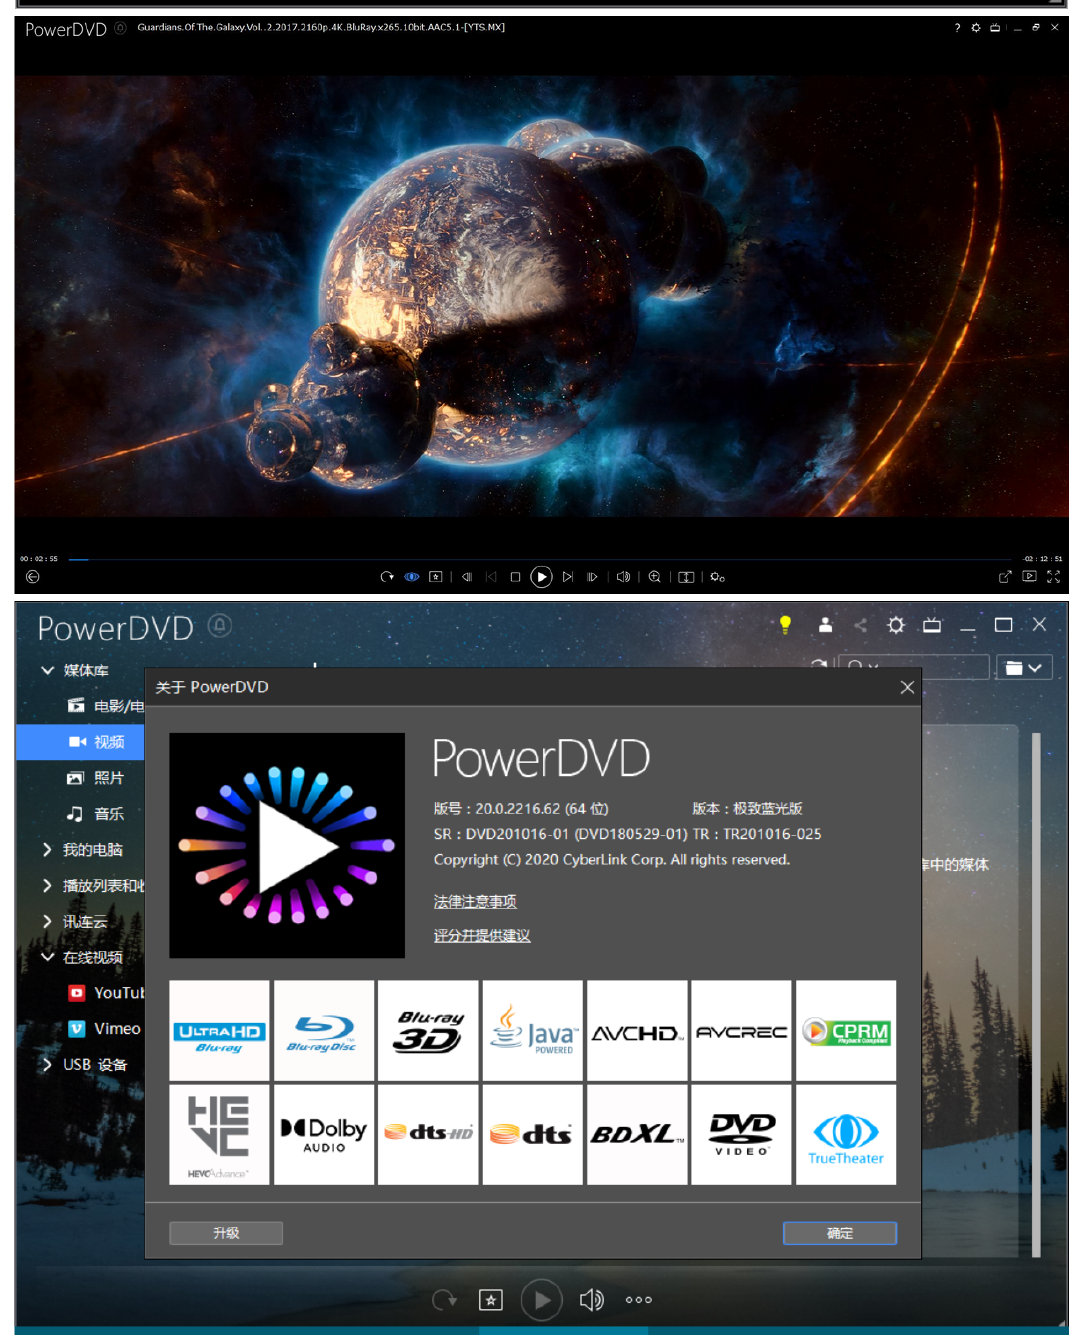Click the notification bell beside the PowerDVD logo
This screenshot has height=1344, width=1080.
click(219, 626)
